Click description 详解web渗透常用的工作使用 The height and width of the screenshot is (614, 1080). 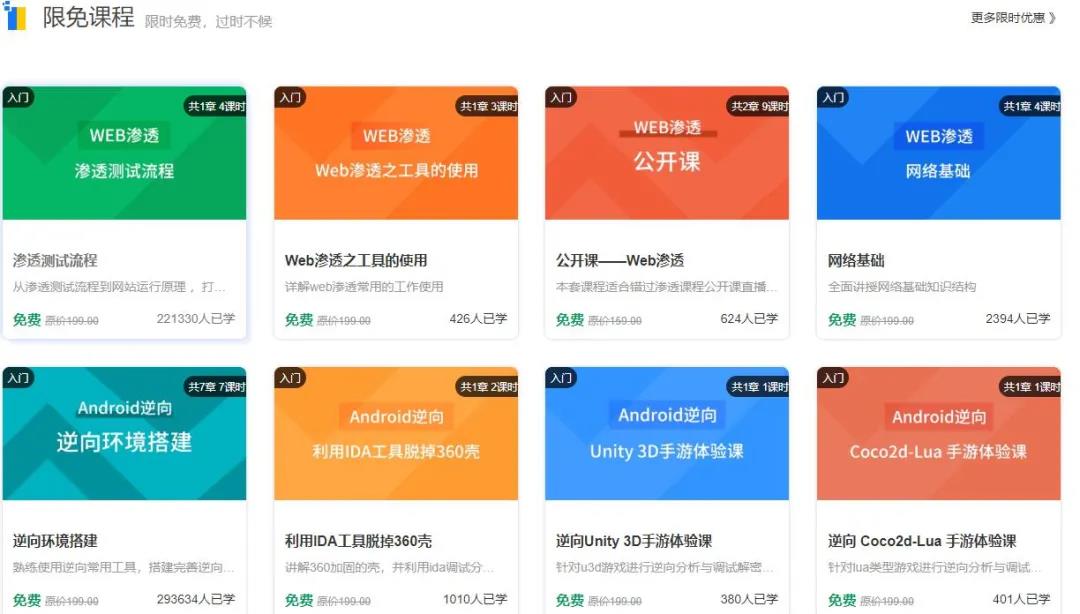coord(364,287)
